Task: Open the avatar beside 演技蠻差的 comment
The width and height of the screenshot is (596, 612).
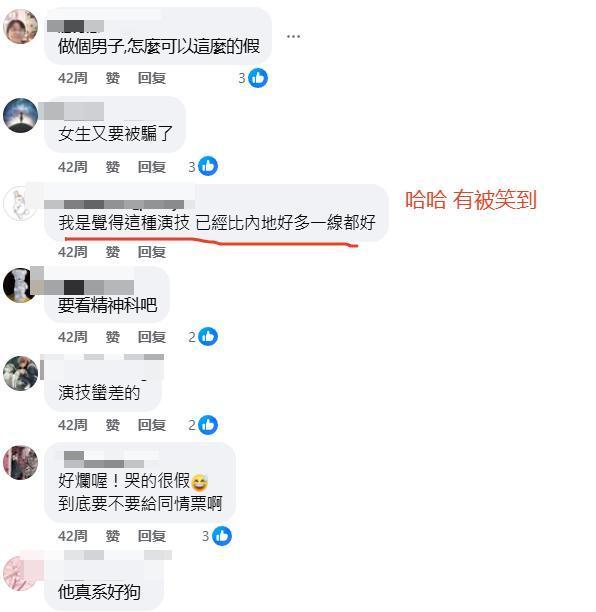Action: (x=20, y=373)
